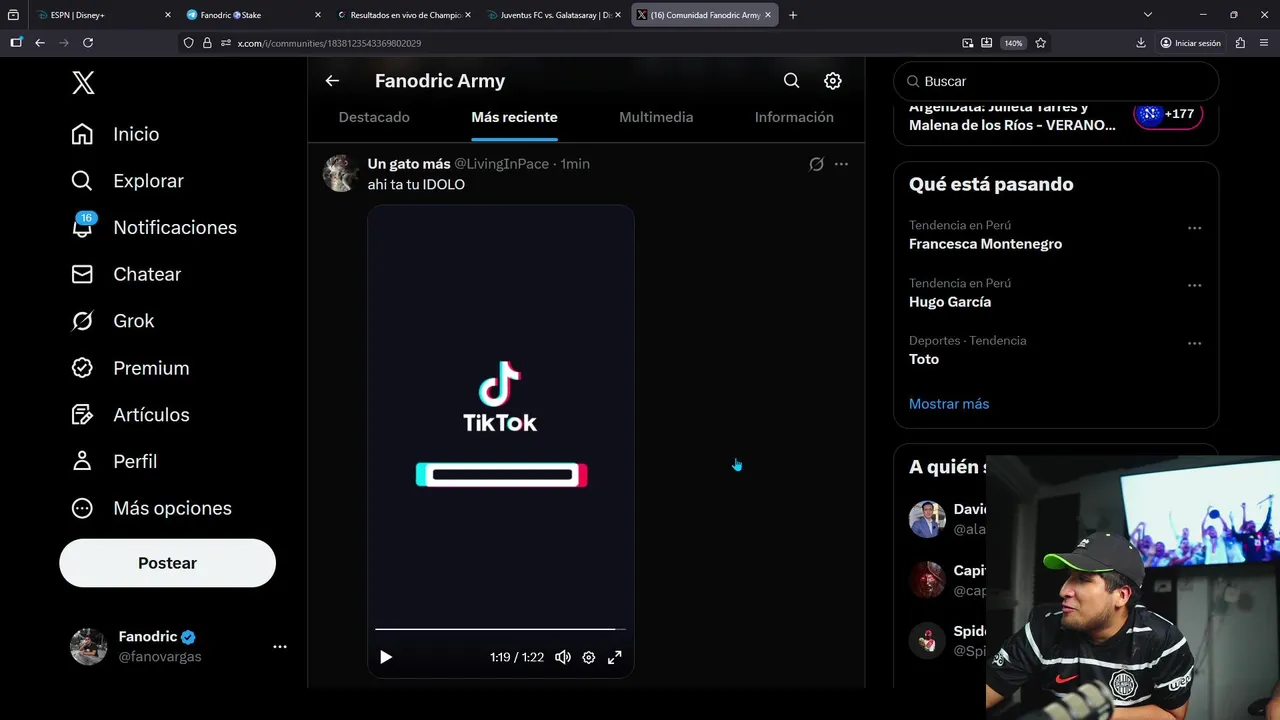Screen dimensions: 1280x720
Task: Mute the video volume
Action: 563,657
